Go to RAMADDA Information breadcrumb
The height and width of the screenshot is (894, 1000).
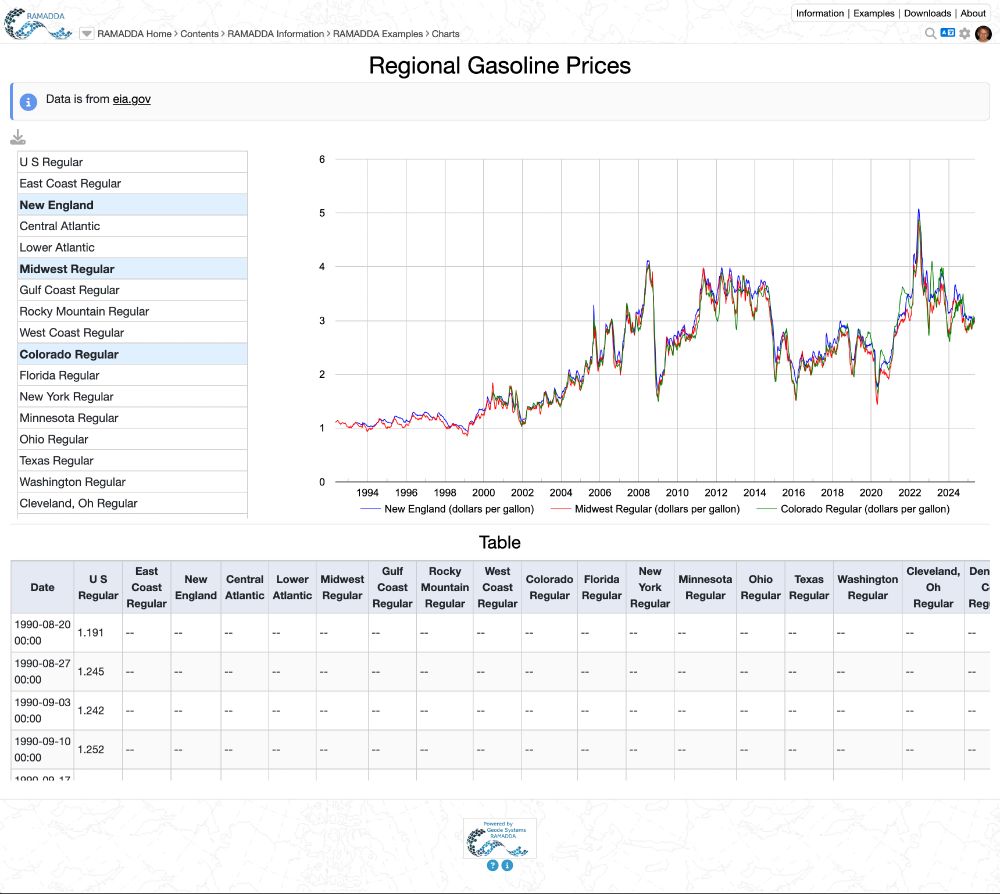(276, 34)
